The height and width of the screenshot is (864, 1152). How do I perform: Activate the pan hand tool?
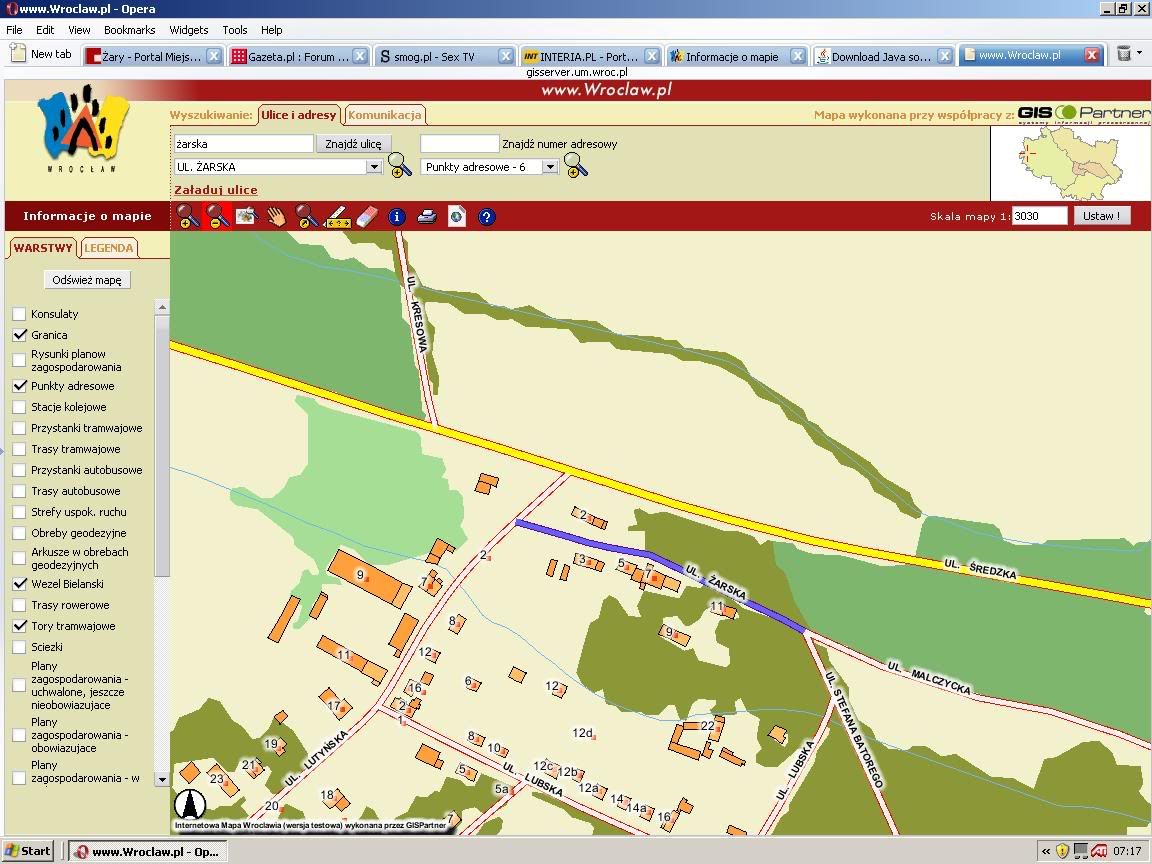pos(275,215)
